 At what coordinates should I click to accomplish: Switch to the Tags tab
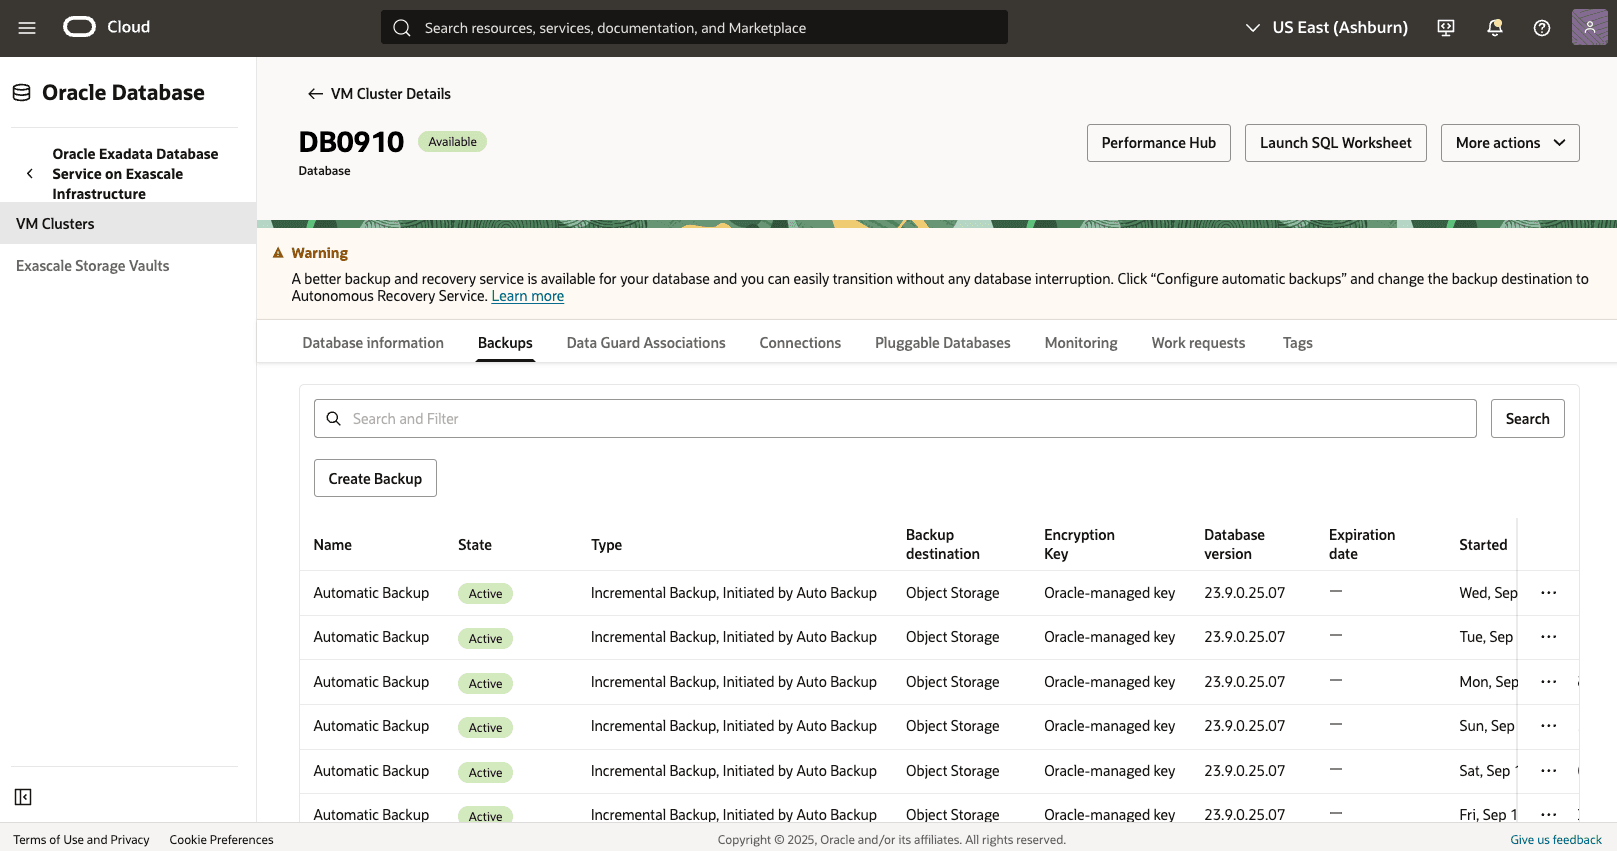pos(1298,343)
